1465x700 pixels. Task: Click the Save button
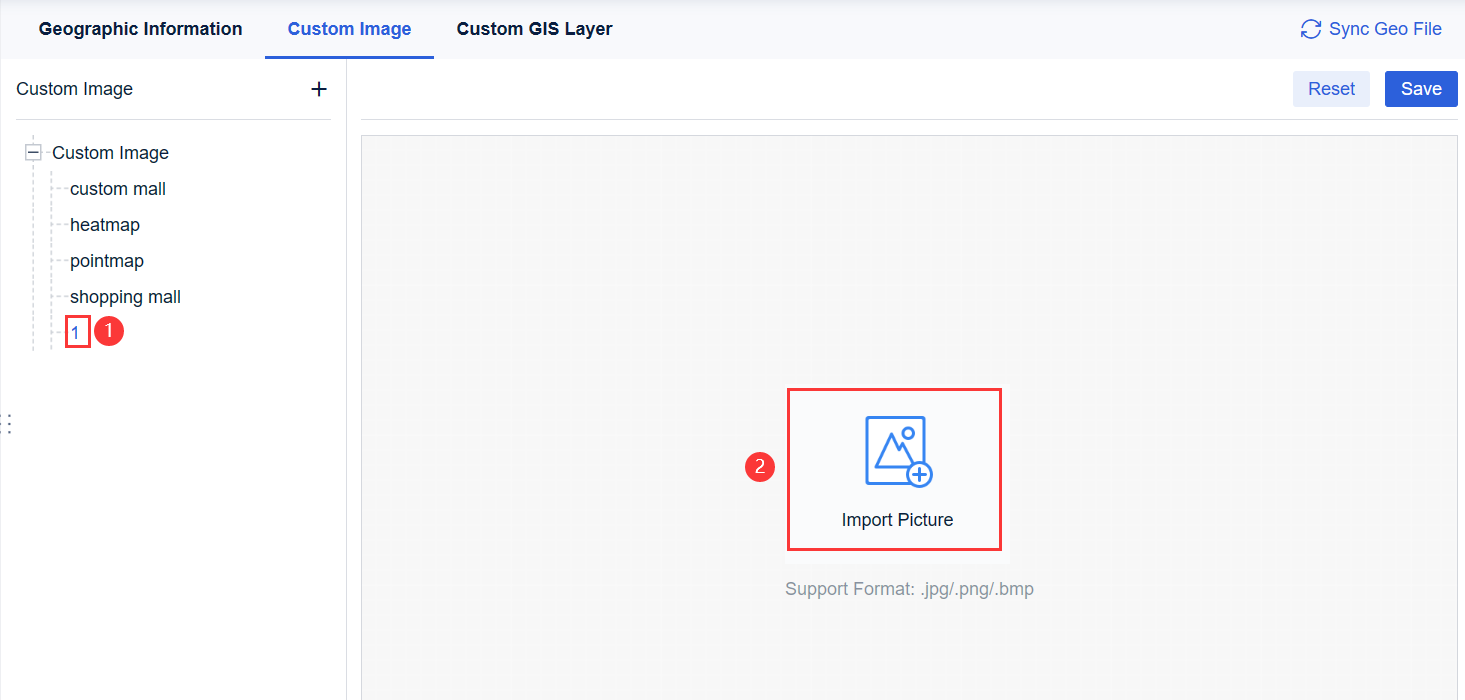(1420, 88)
